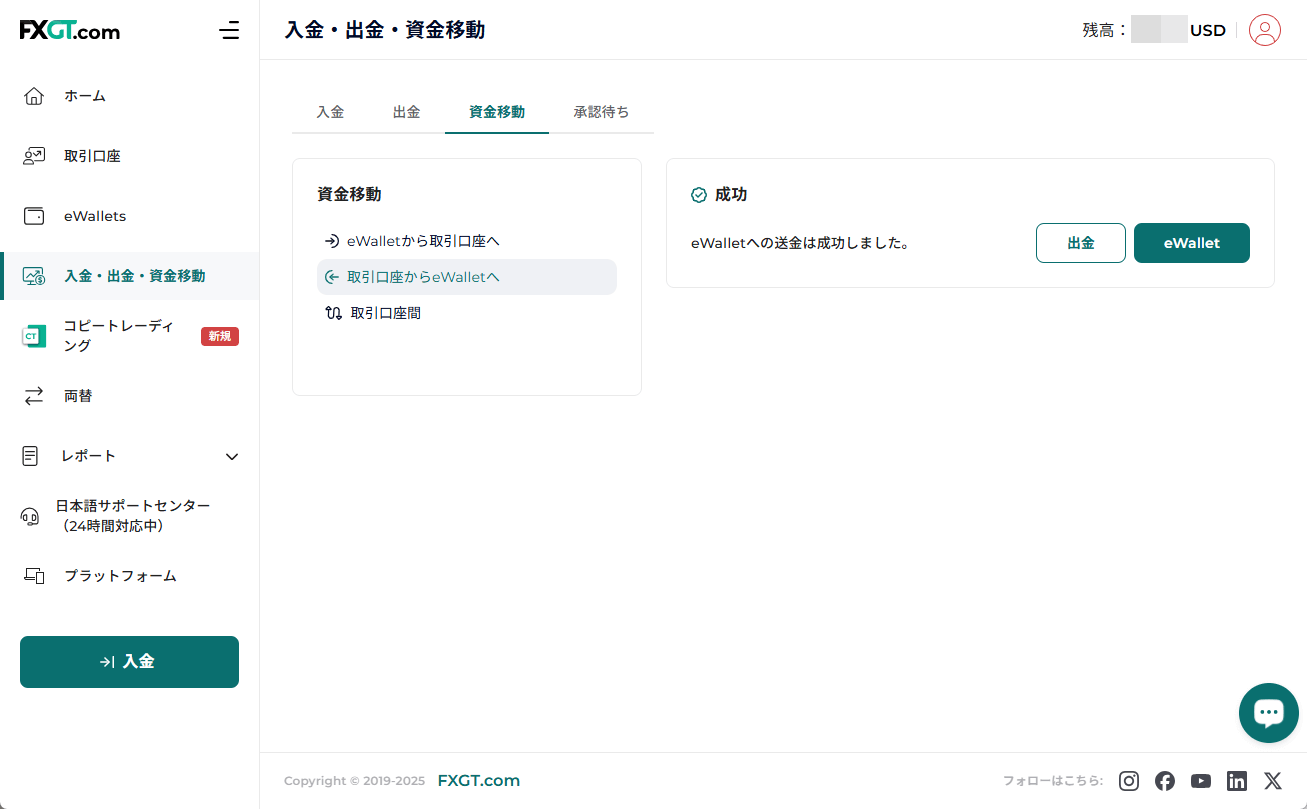The width and height of the screenshot is (1307, 809).
Task: Open the 承認待ち tab
Action: tap(601, 112)
